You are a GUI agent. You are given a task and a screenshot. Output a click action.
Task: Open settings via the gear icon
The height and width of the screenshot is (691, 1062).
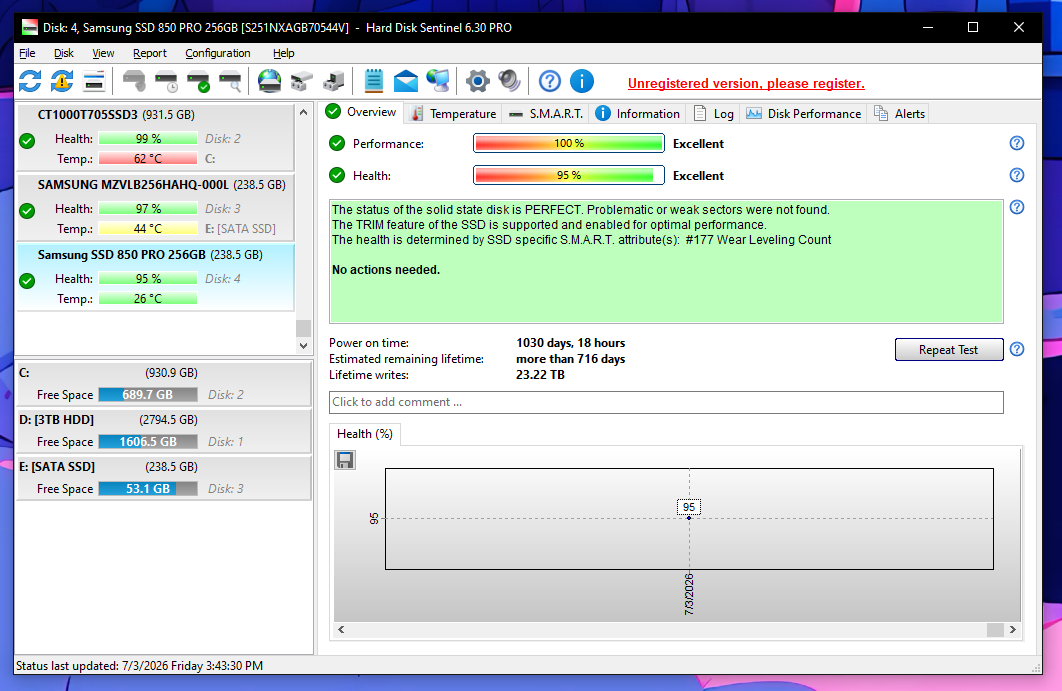[x=477, y=81]
